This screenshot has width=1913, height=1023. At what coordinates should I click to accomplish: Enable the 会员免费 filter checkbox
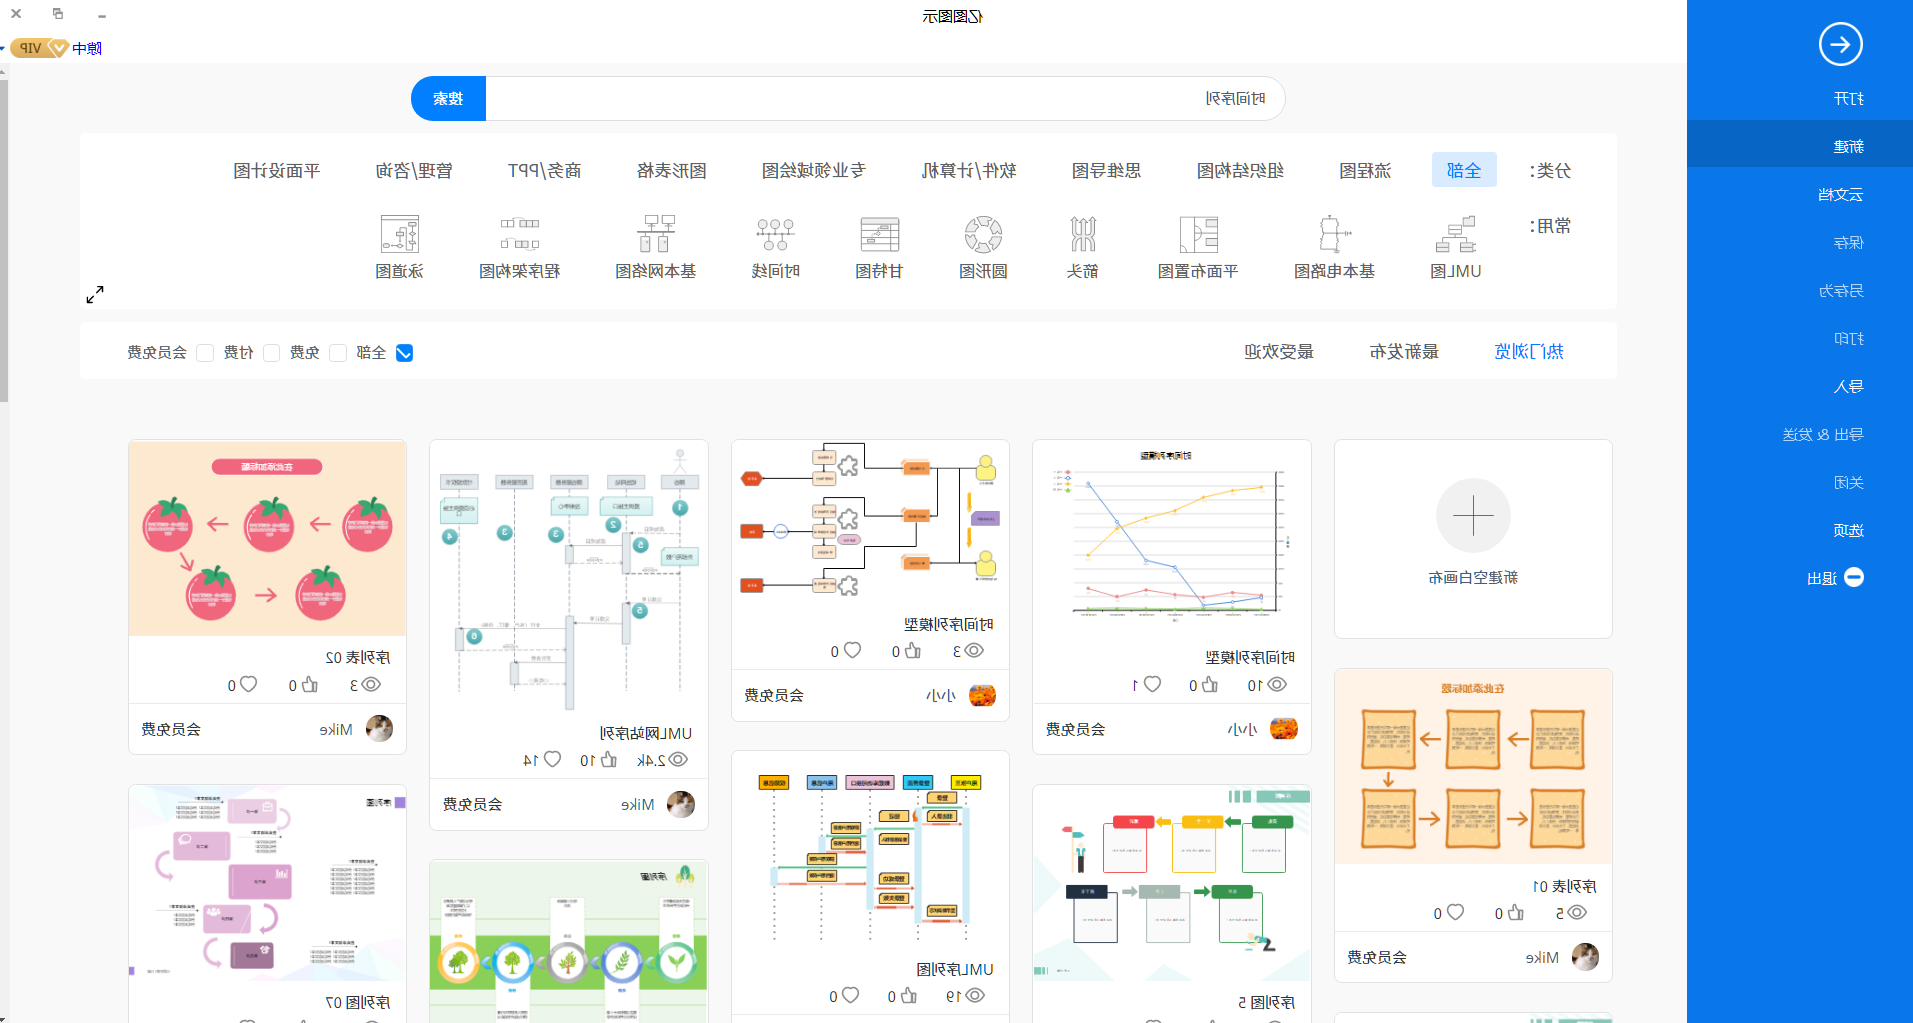[x=205, y=353]
